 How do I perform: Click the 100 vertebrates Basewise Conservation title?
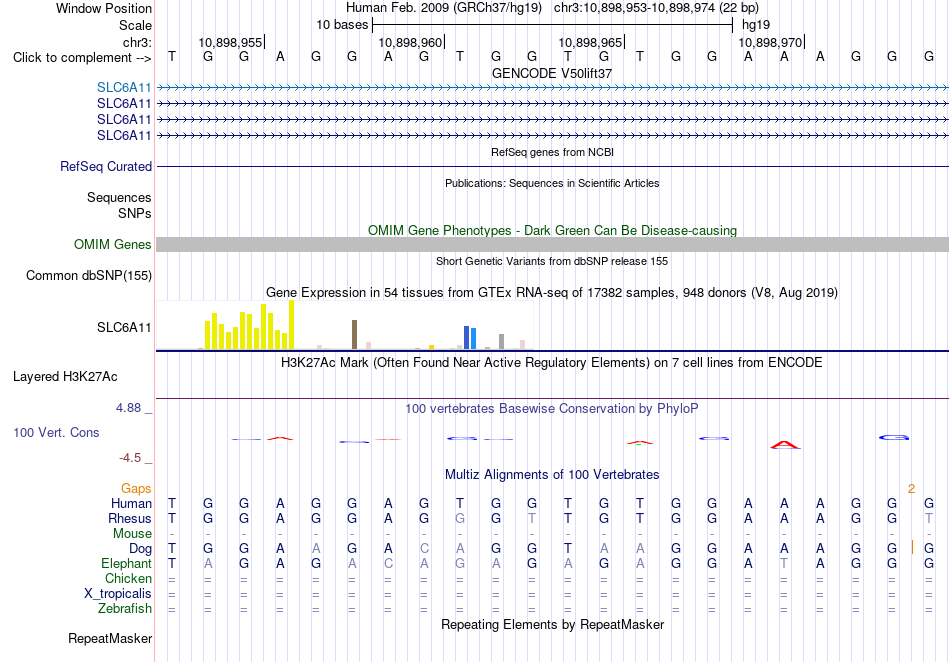click(x=552, y=409)
